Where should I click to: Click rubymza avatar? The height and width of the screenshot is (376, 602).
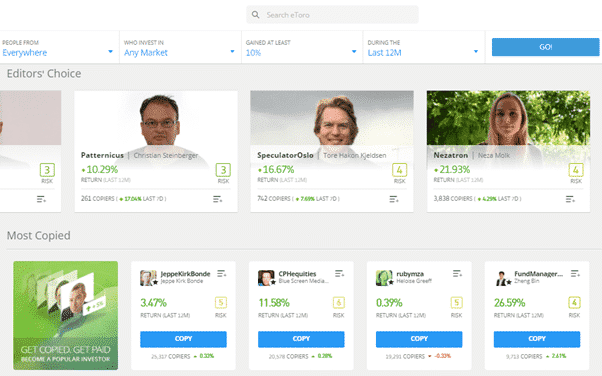[384, 278]
